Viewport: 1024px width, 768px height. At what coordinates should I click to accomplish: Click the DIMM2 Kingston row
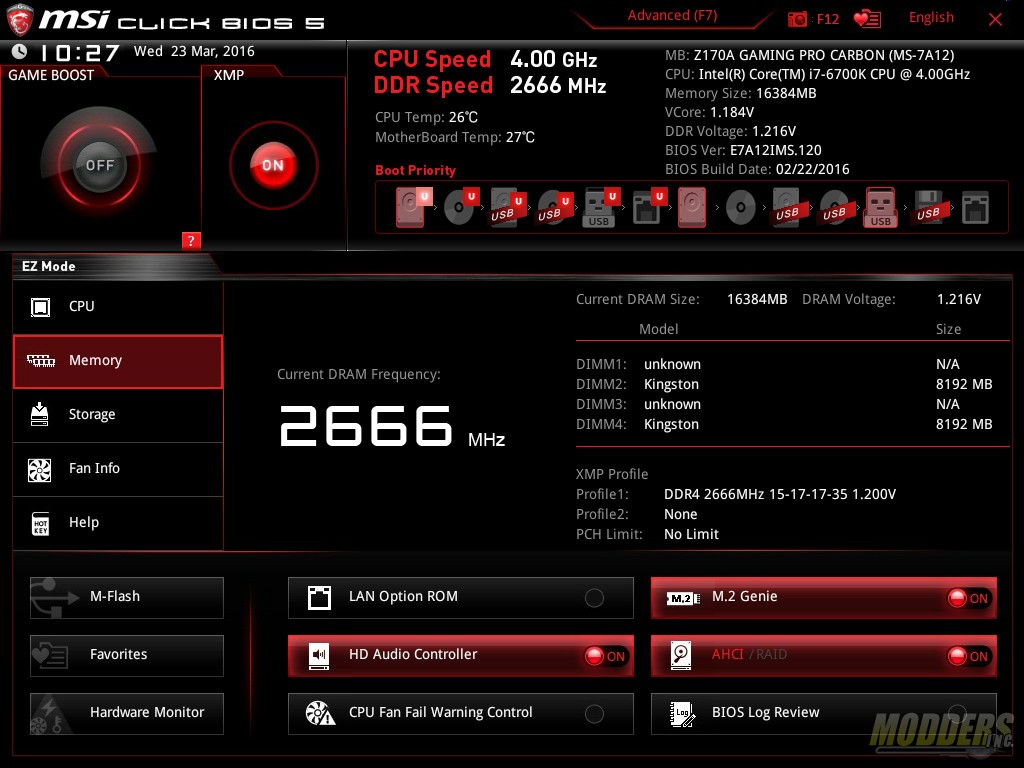pos(784,385)
